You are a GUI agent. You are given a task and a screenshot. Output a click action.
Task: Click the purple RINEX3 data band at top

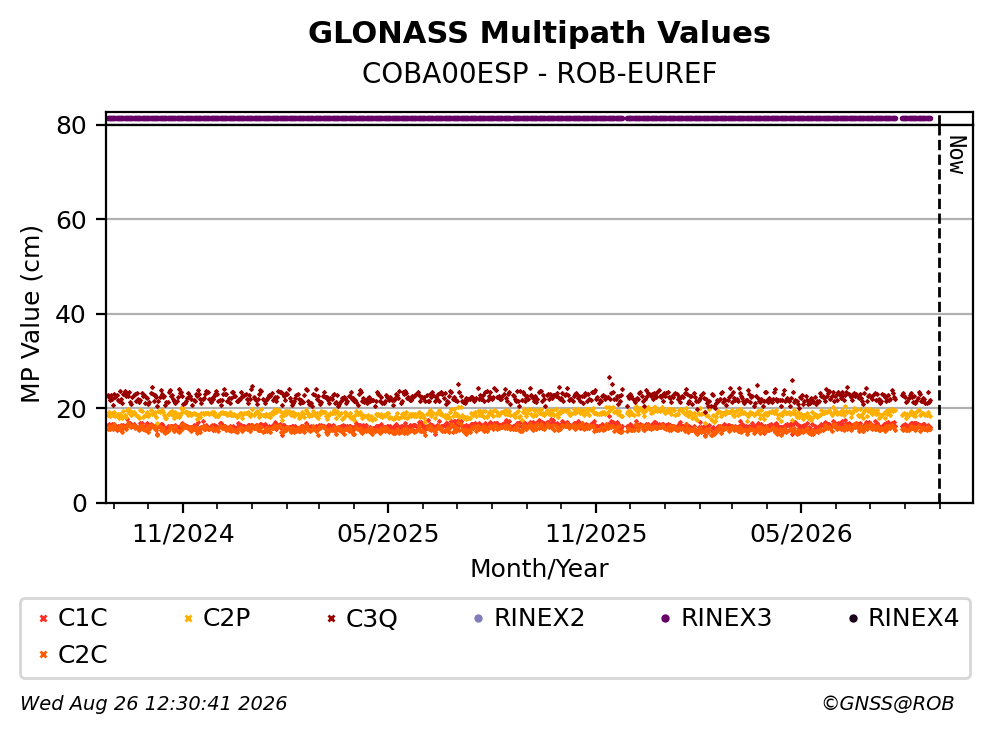point(519,118)
